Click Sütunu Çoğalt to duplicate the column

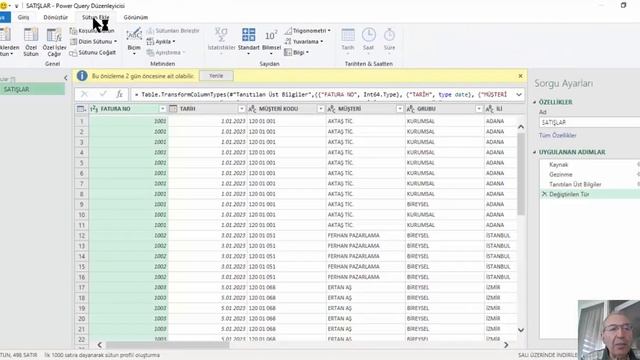[x=93, y=53]
